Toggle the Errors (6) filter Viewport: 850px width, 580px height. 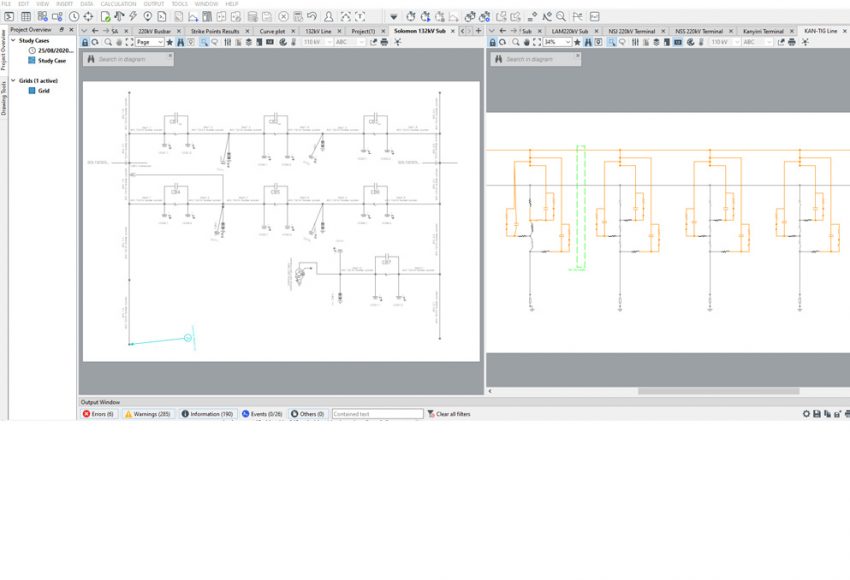pos(99,414)
